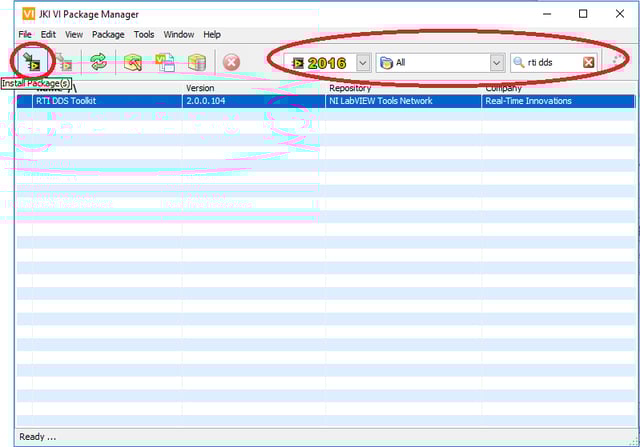
Task: Click the NI LabVIEW Tools Network cell
Action: [380, 101]
